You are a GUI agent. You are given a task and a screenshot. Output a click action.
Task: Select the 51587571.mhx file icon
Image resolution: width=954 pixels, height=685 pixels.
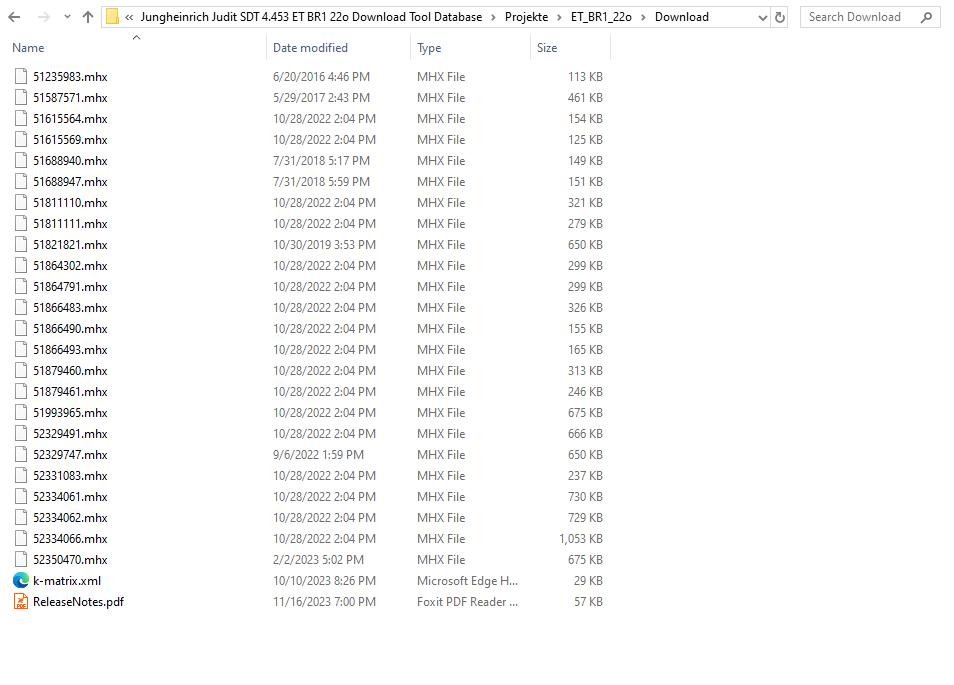pyautogui.click(x=21, y=97)
